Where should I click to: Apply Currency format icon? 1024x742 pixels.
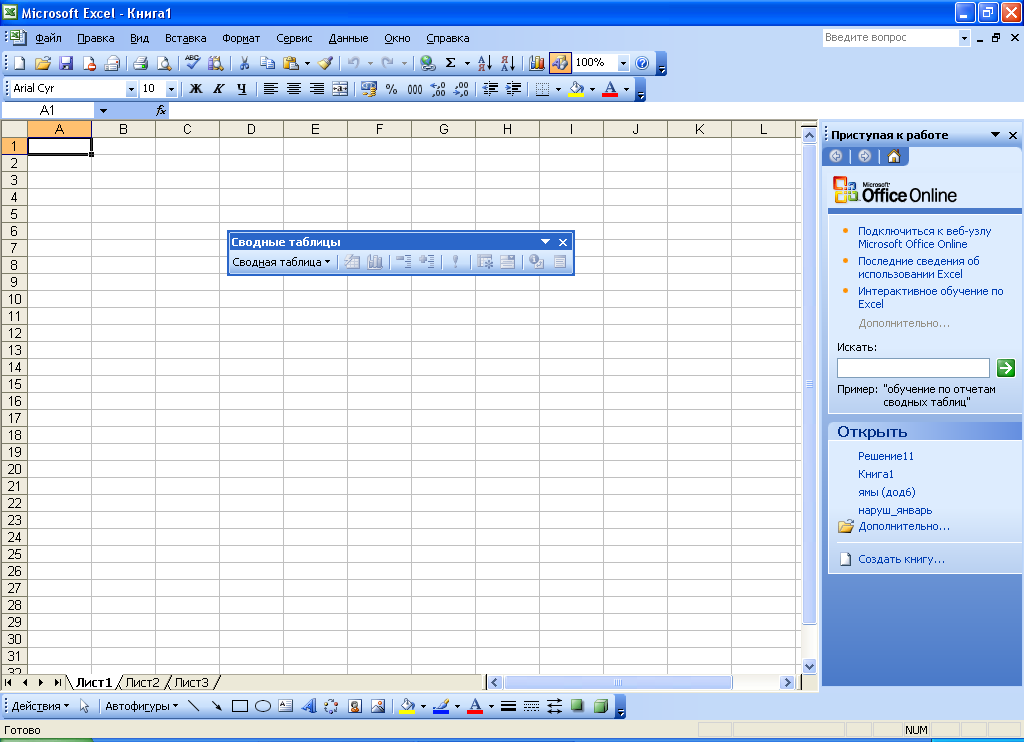click(x=368, y=89)
